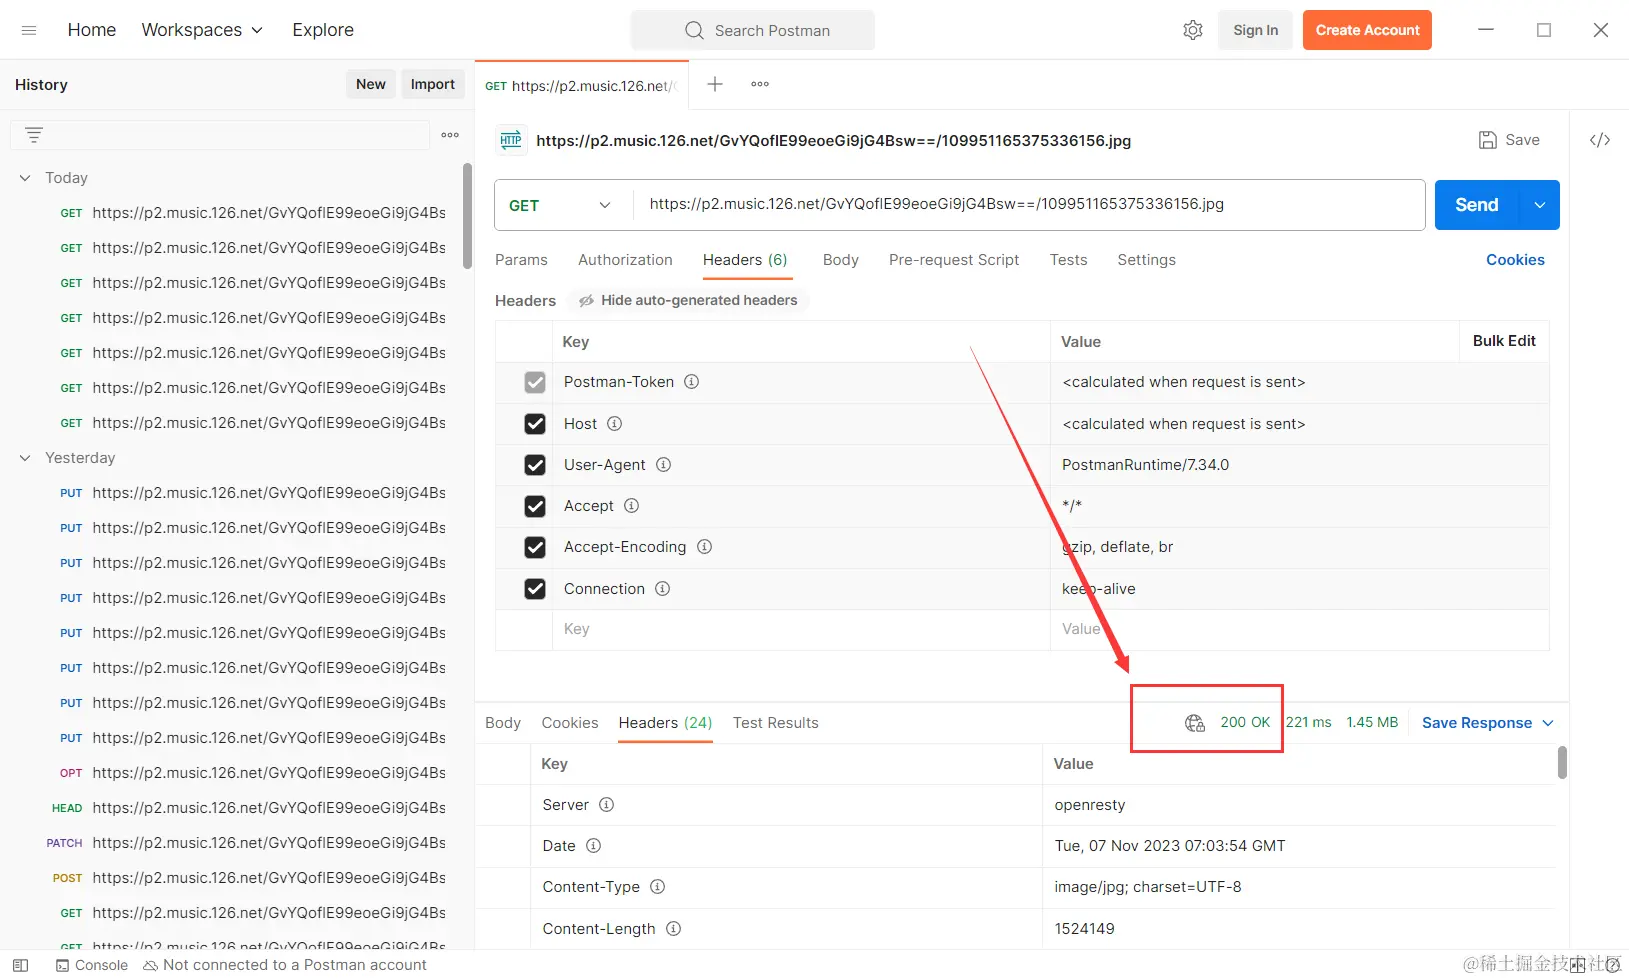
Task: Show info for Host header
Action: 615,424
